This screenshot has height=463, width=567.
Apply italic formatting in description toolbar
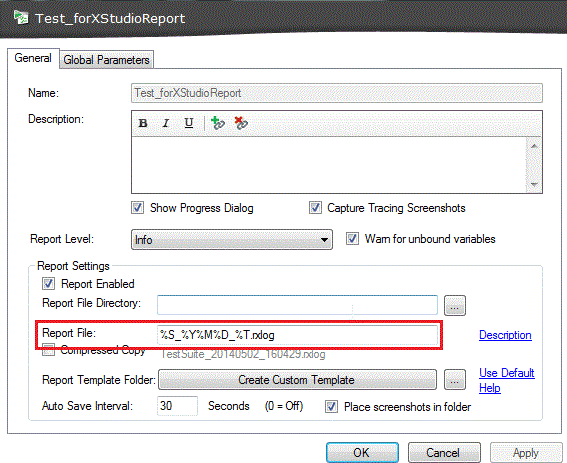(x=166, y=123)
